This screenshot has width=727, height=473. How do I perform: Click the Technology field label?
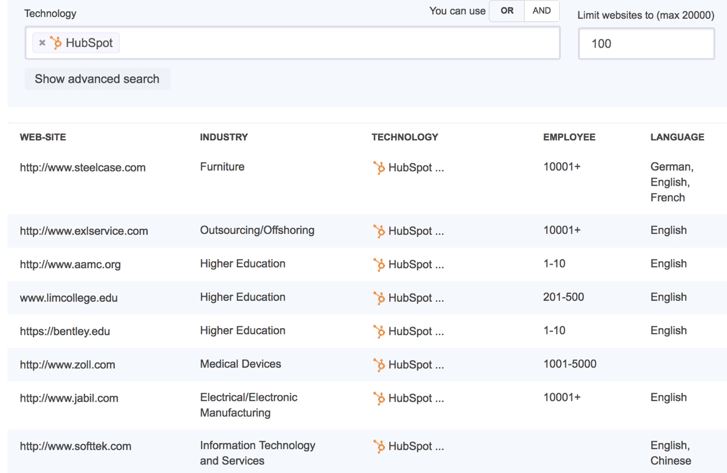[x=50, y=13]
